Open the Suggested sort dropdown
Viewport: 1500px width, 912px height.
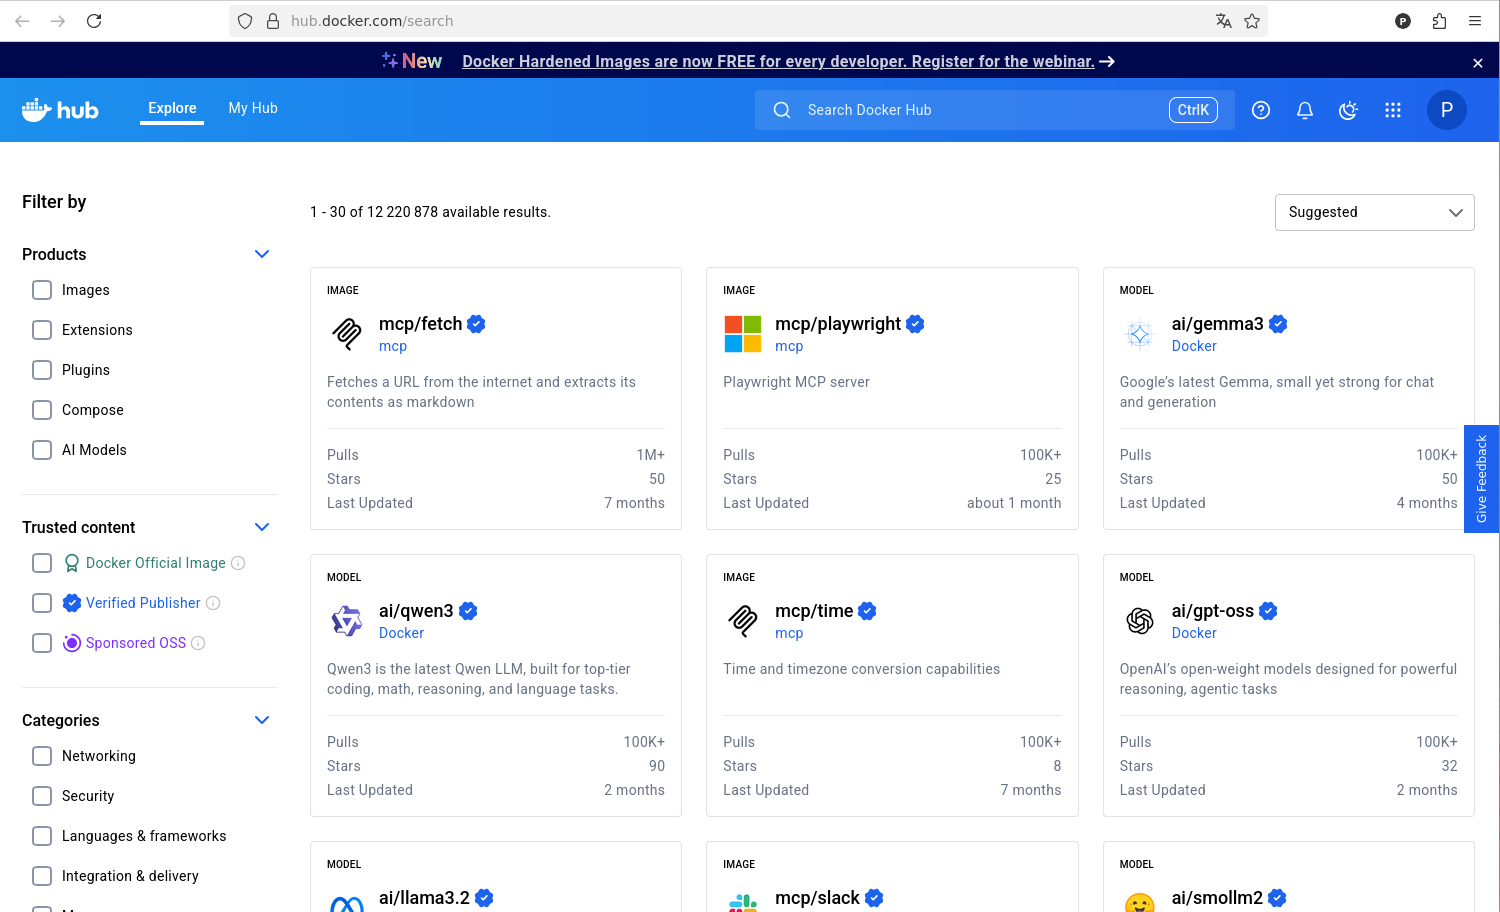point(1374,212)
